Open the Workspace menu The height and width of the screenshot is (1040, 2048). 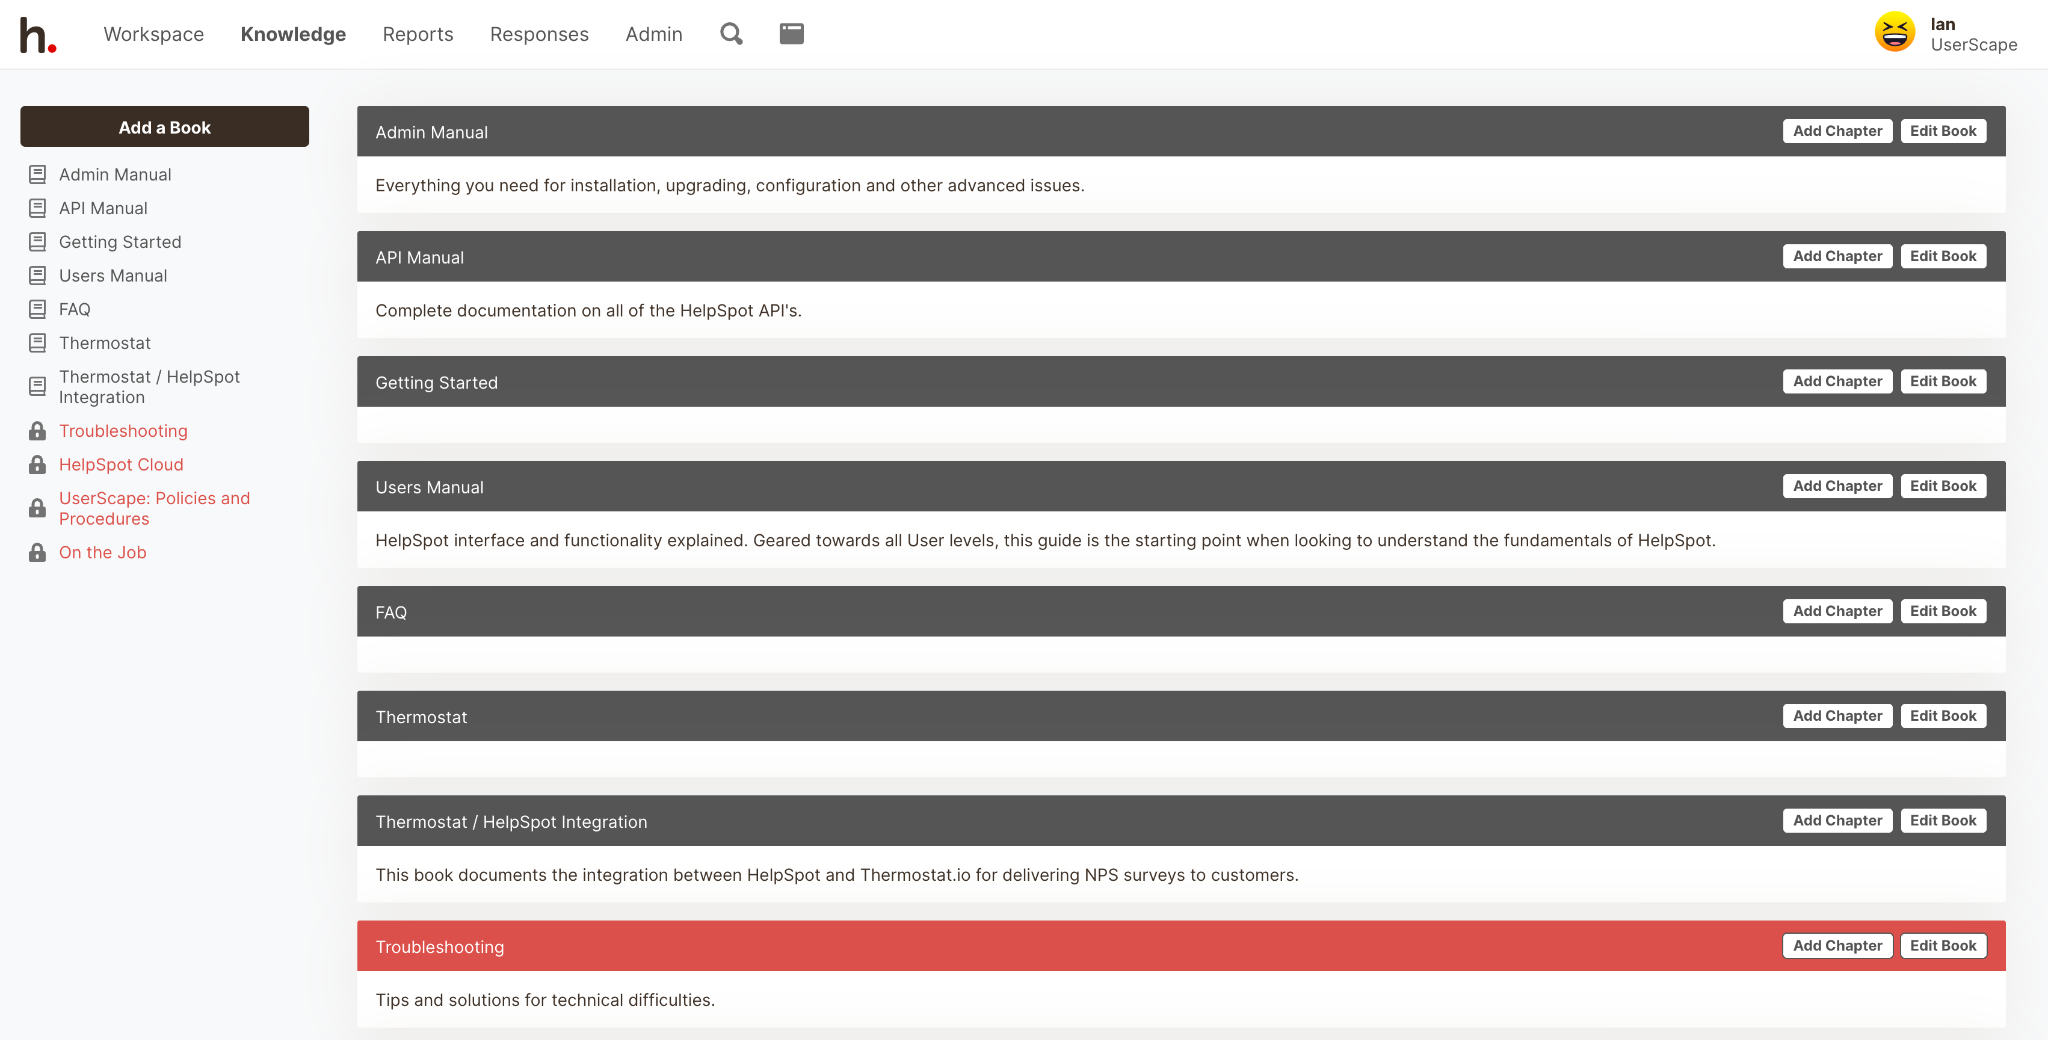click(154, 34)
